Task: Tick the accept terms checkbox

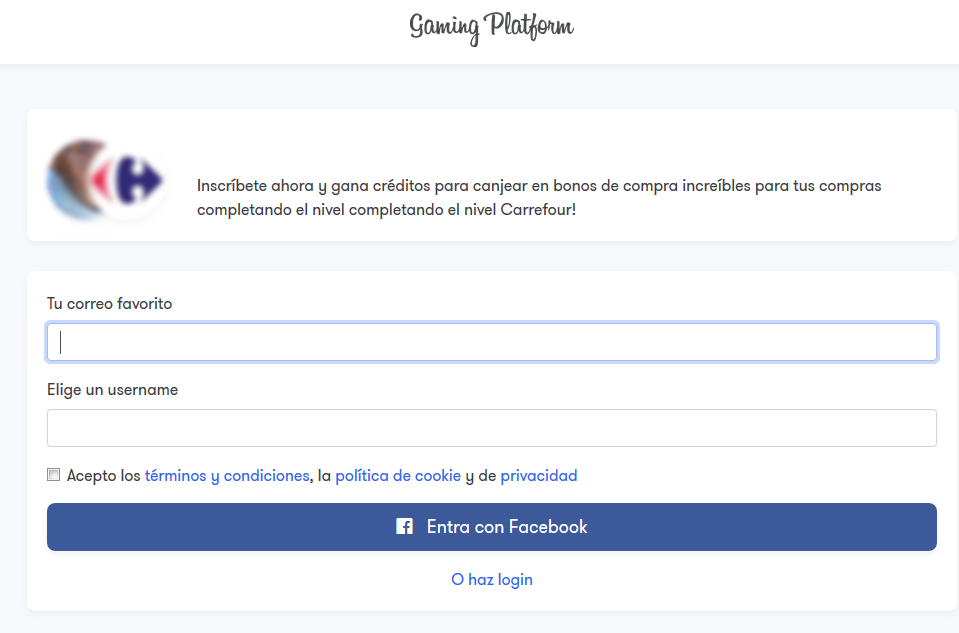Action: tap(54, 475)
